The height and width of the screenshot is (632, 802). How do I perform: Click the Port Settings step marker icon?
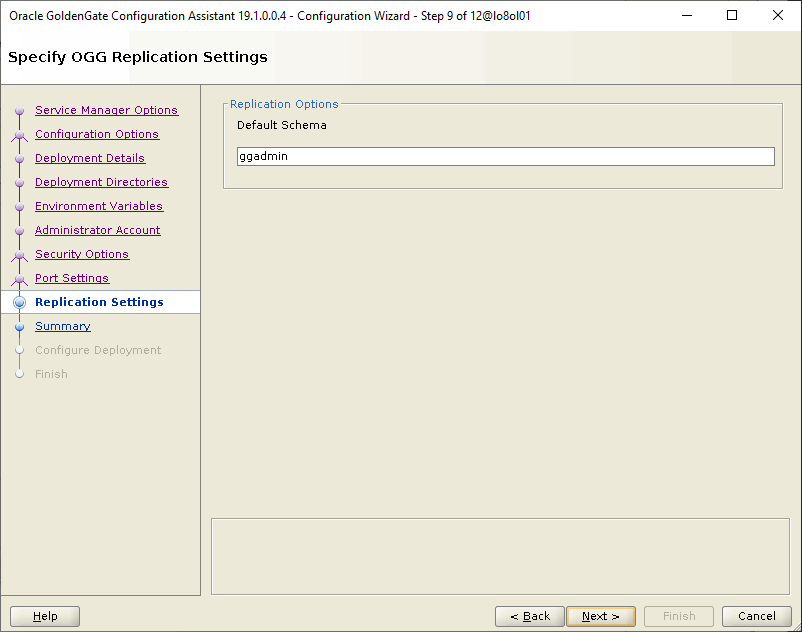[19, 279]
